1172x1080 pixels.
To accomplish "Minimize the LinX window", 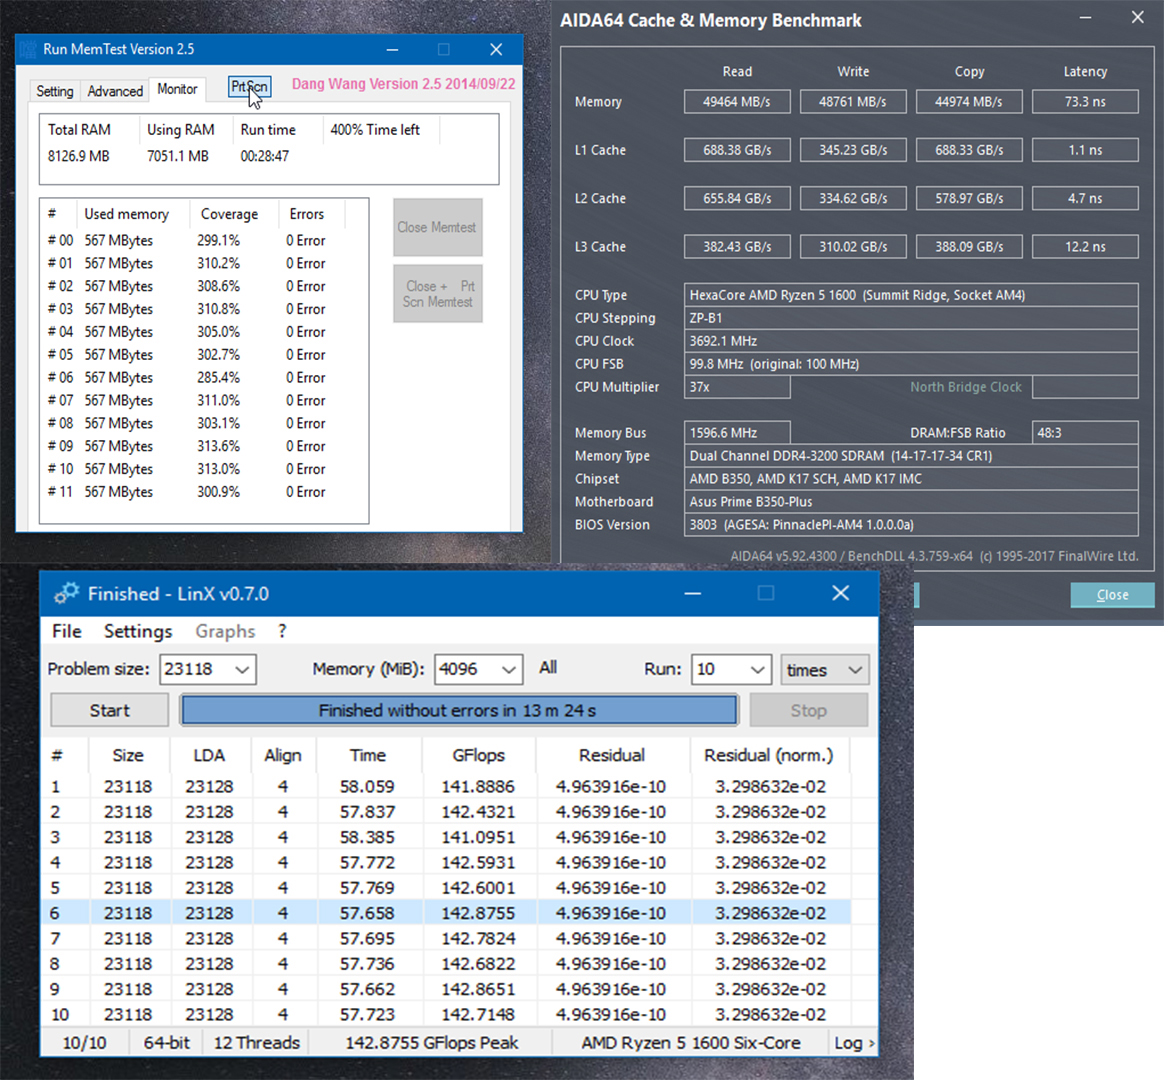I will tap(693, 593).
